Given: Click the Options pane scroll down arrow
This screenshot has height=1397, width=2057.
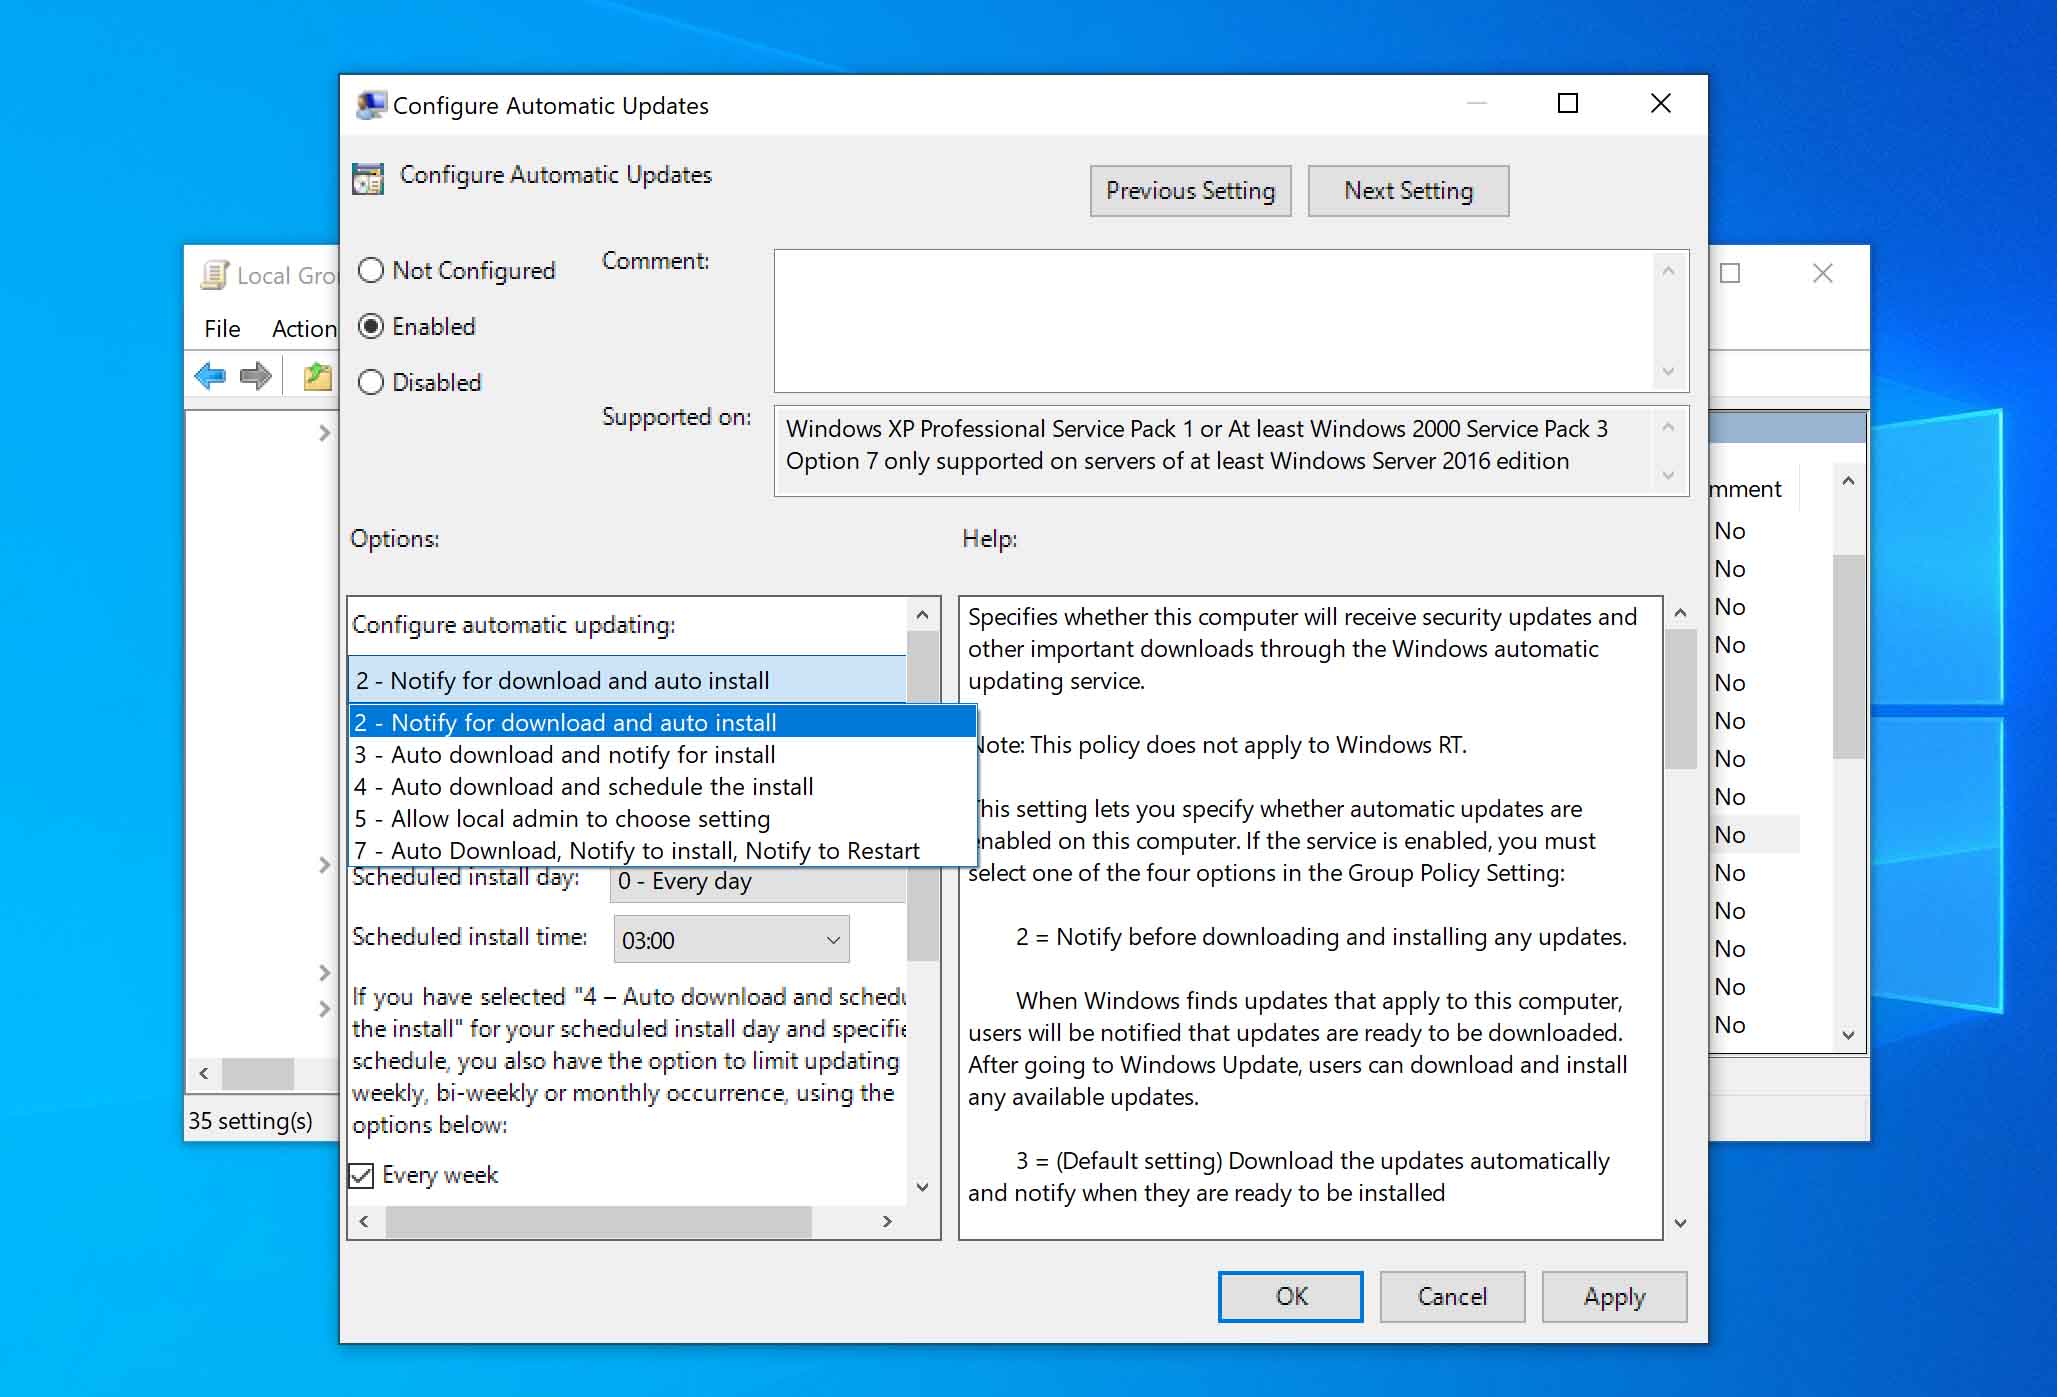Looking at the screenshot, I should pos(923,1187).
